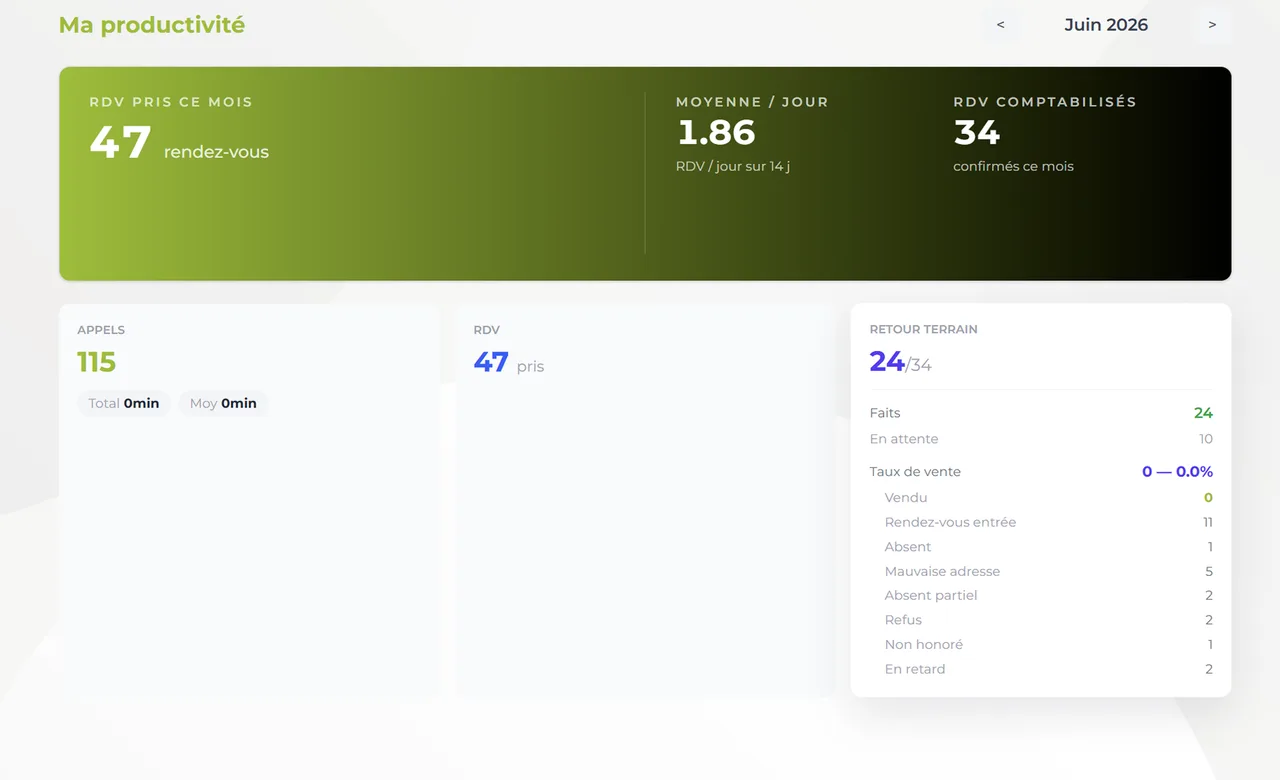Click the RDV COMPTABILISÉS heading
Image resolution: width=1280 pixels, height=780 pixels.
1045,102
